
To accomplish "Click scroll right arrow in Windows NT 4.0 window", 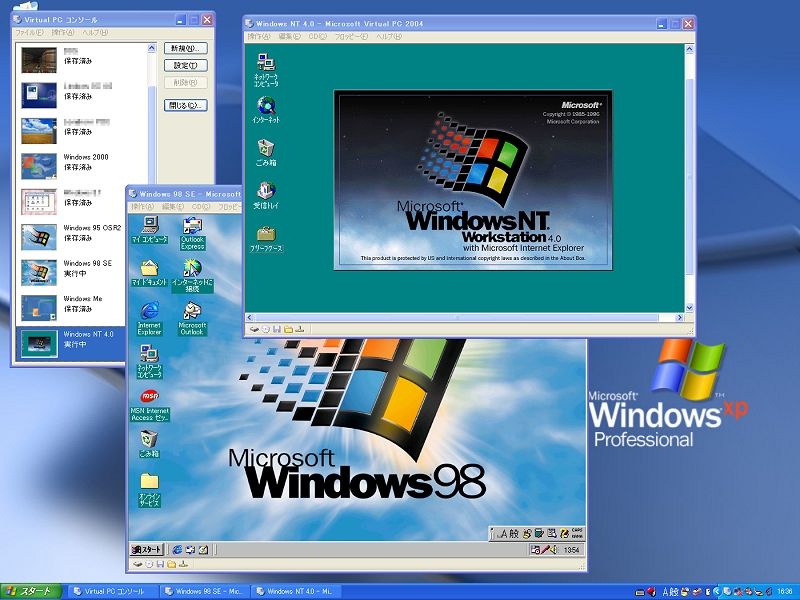I will (x=680, y=317).
